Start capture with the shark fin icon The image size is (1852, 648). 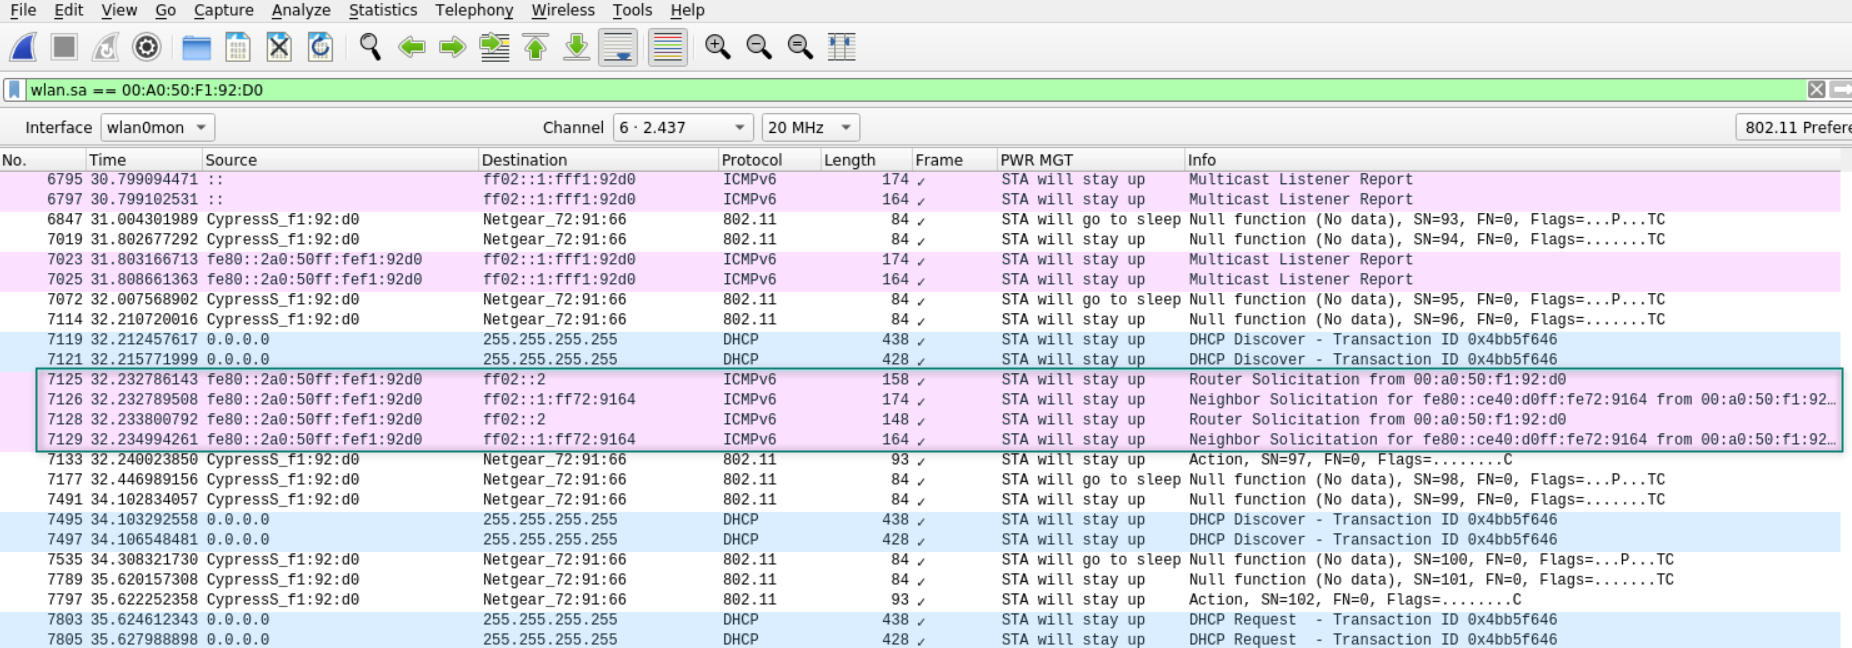coord(23,47)
